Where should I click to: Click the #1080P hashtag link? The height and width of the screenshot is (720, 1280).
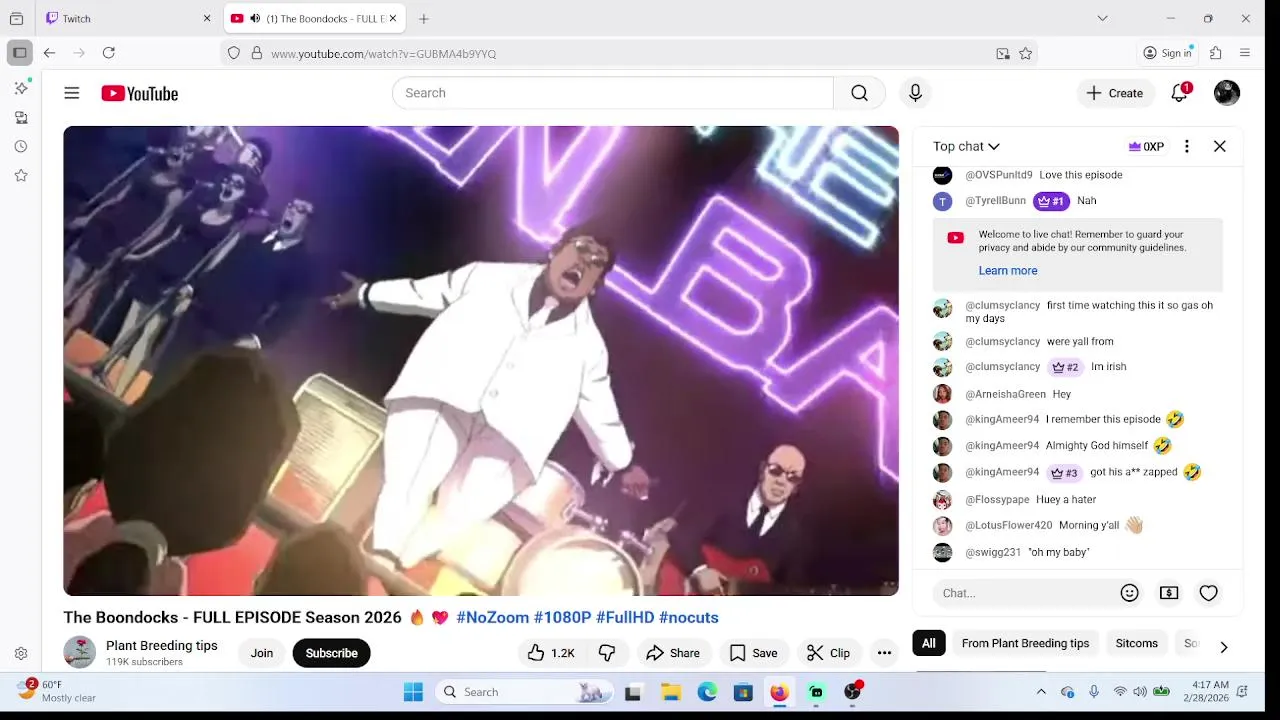point(563,618)
